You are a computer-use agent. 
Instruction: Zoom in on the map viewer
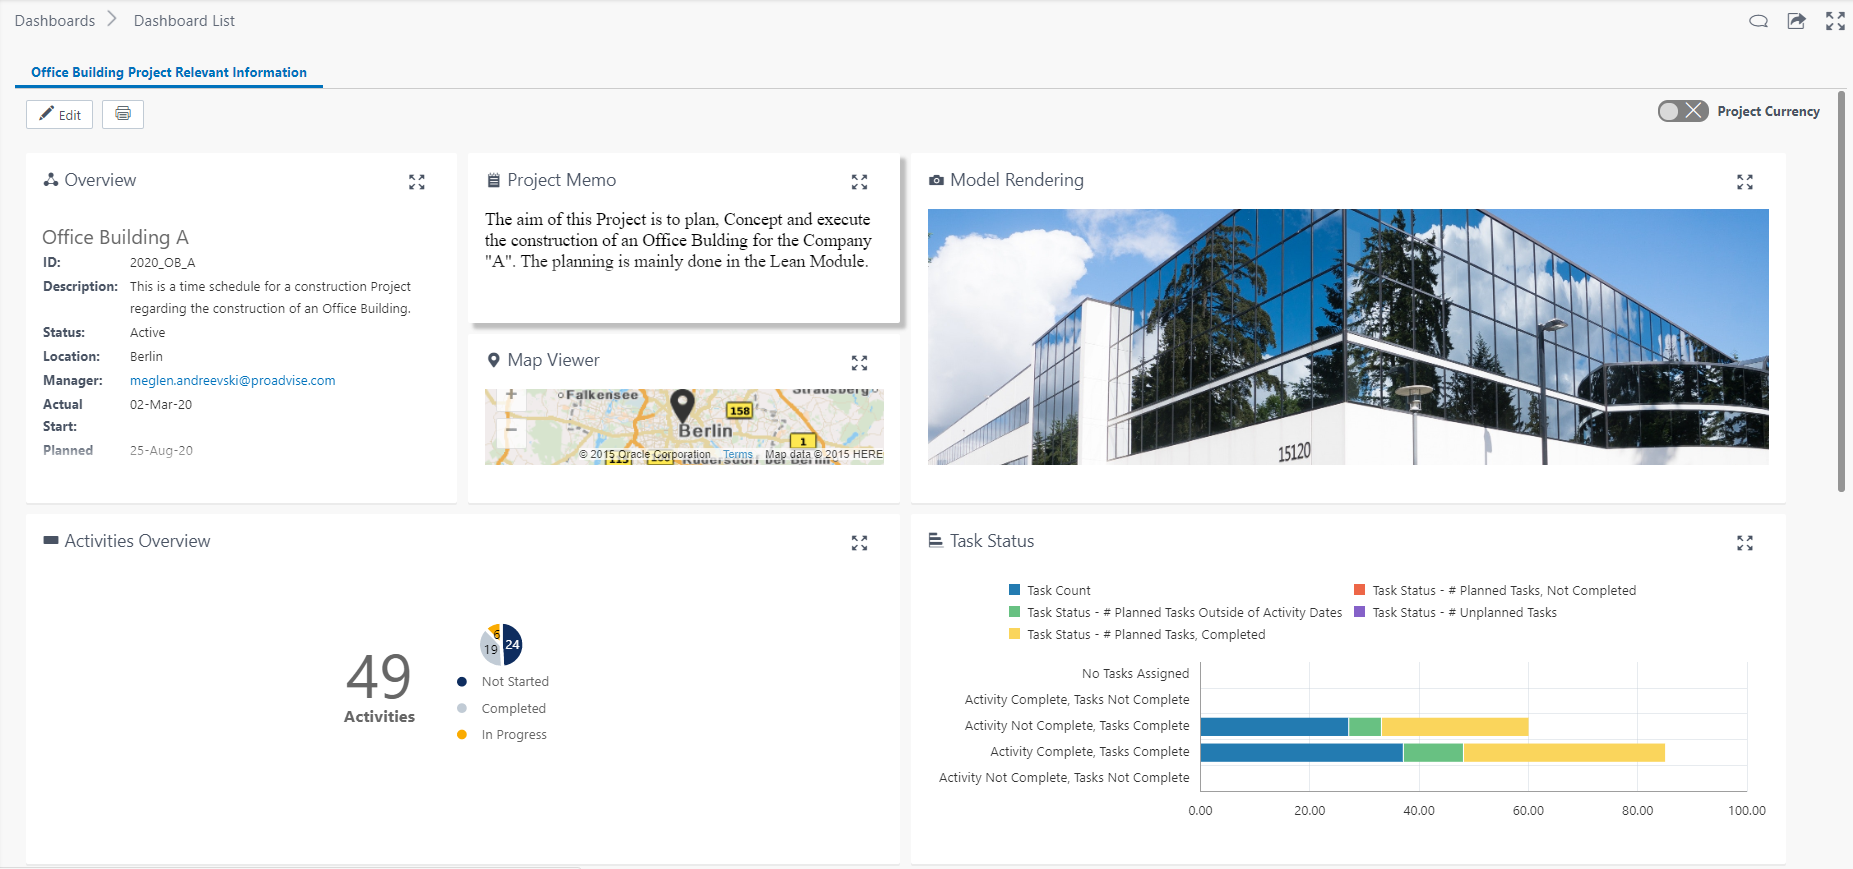click(x=511, y=395)
